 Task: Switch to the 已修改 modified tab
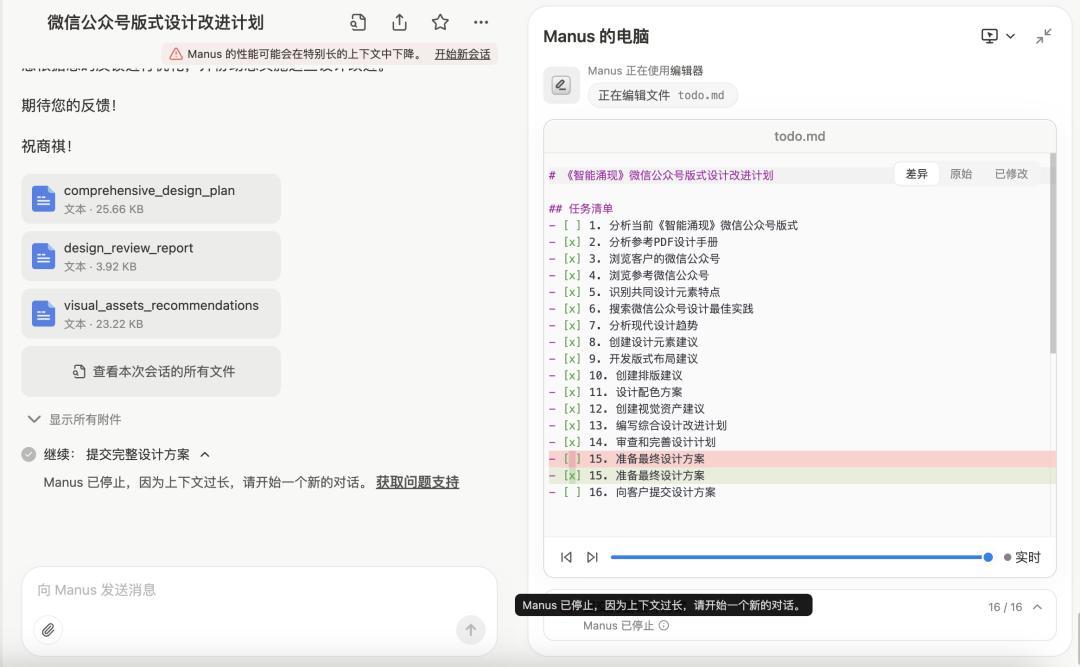1011,174
